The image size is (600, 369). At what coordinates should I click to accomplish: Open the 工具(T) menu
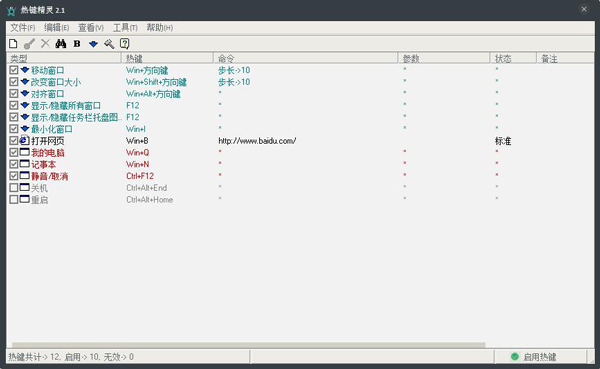pos(125,28)
